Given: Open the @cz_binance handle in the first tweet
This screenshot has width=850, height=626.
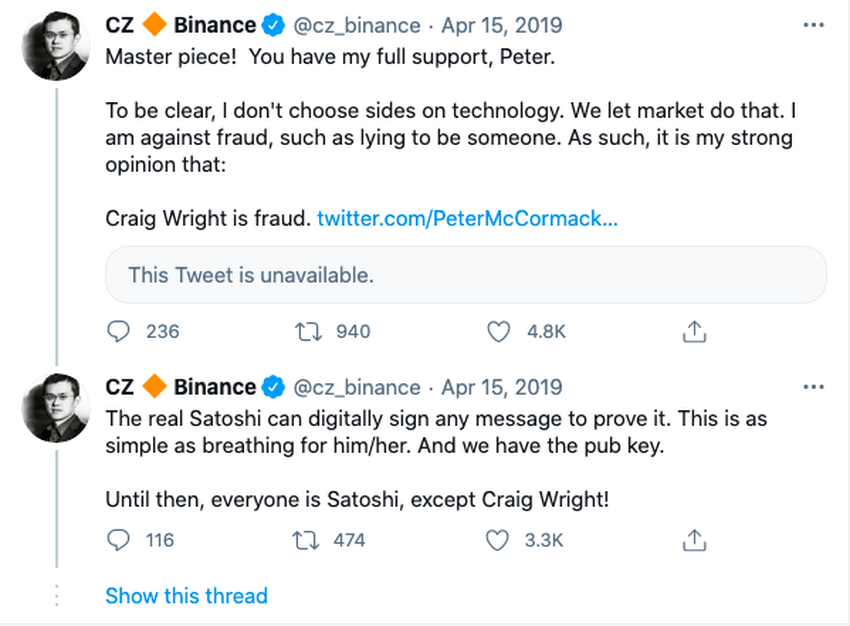Looking at the screenshot, I should tap(357, 26).
